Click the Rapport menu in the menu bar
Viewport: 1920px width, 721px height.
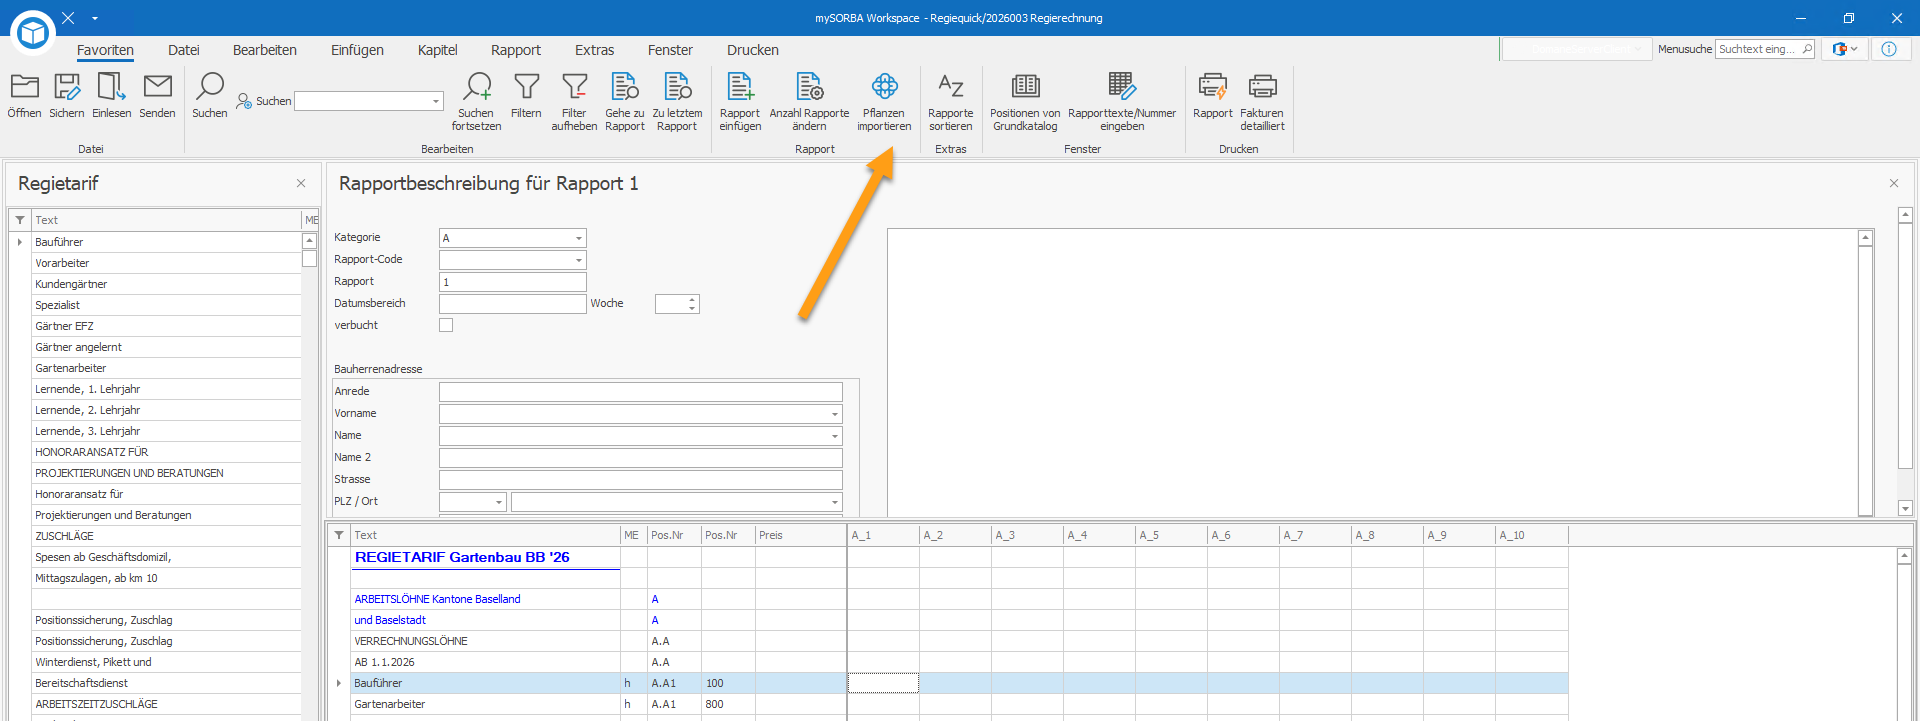516,50
